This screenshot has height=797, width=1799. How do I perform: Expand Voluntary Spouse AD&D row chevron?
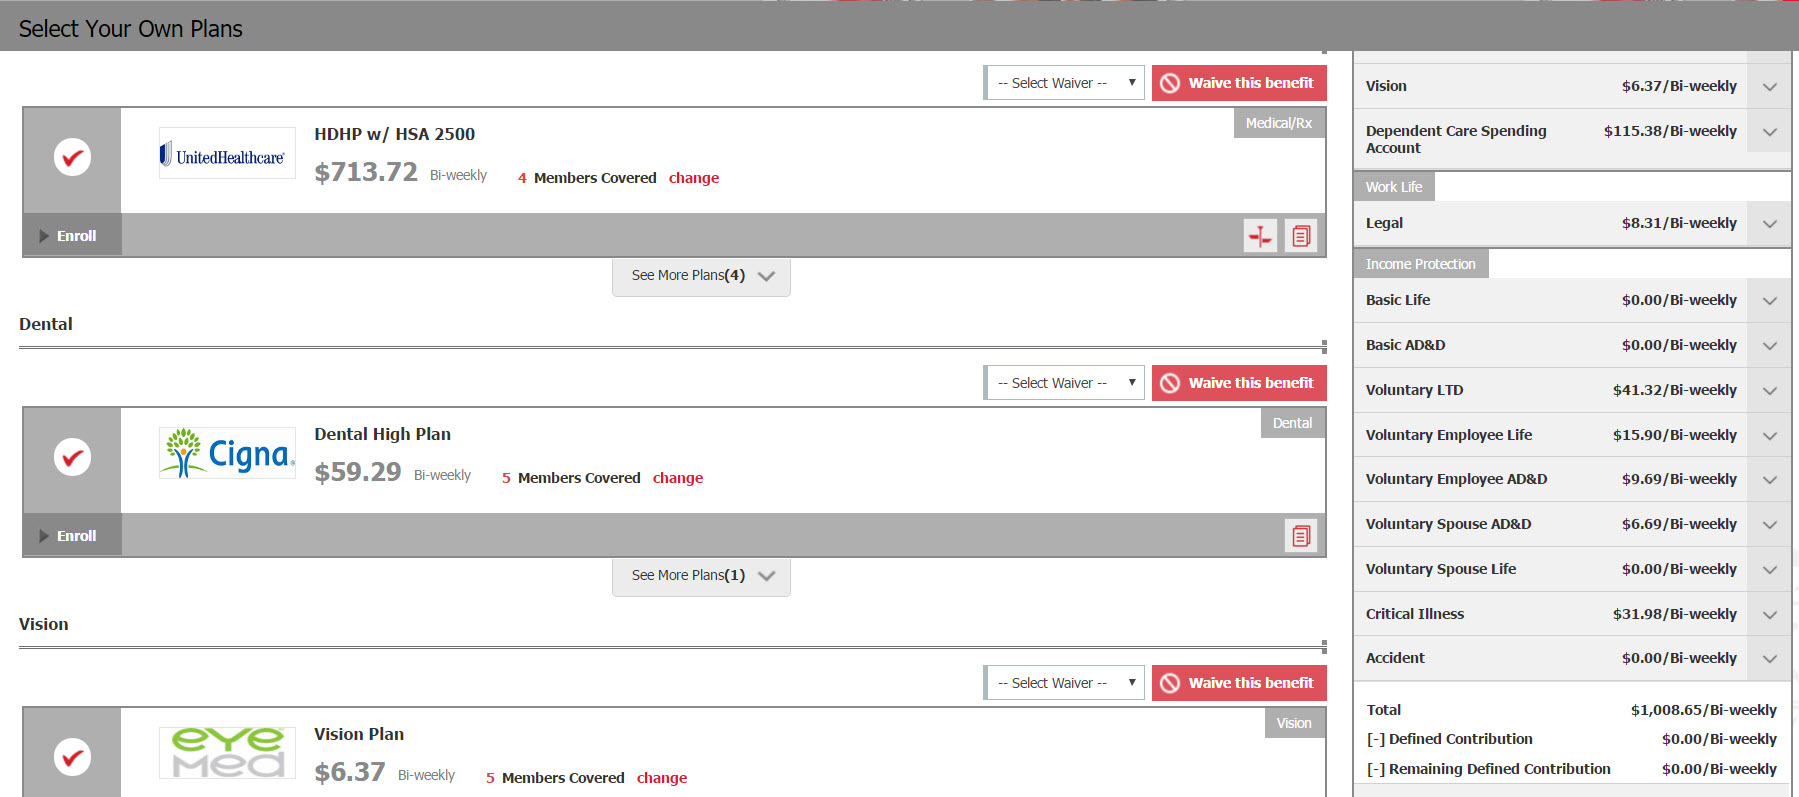coord(1769,525)
